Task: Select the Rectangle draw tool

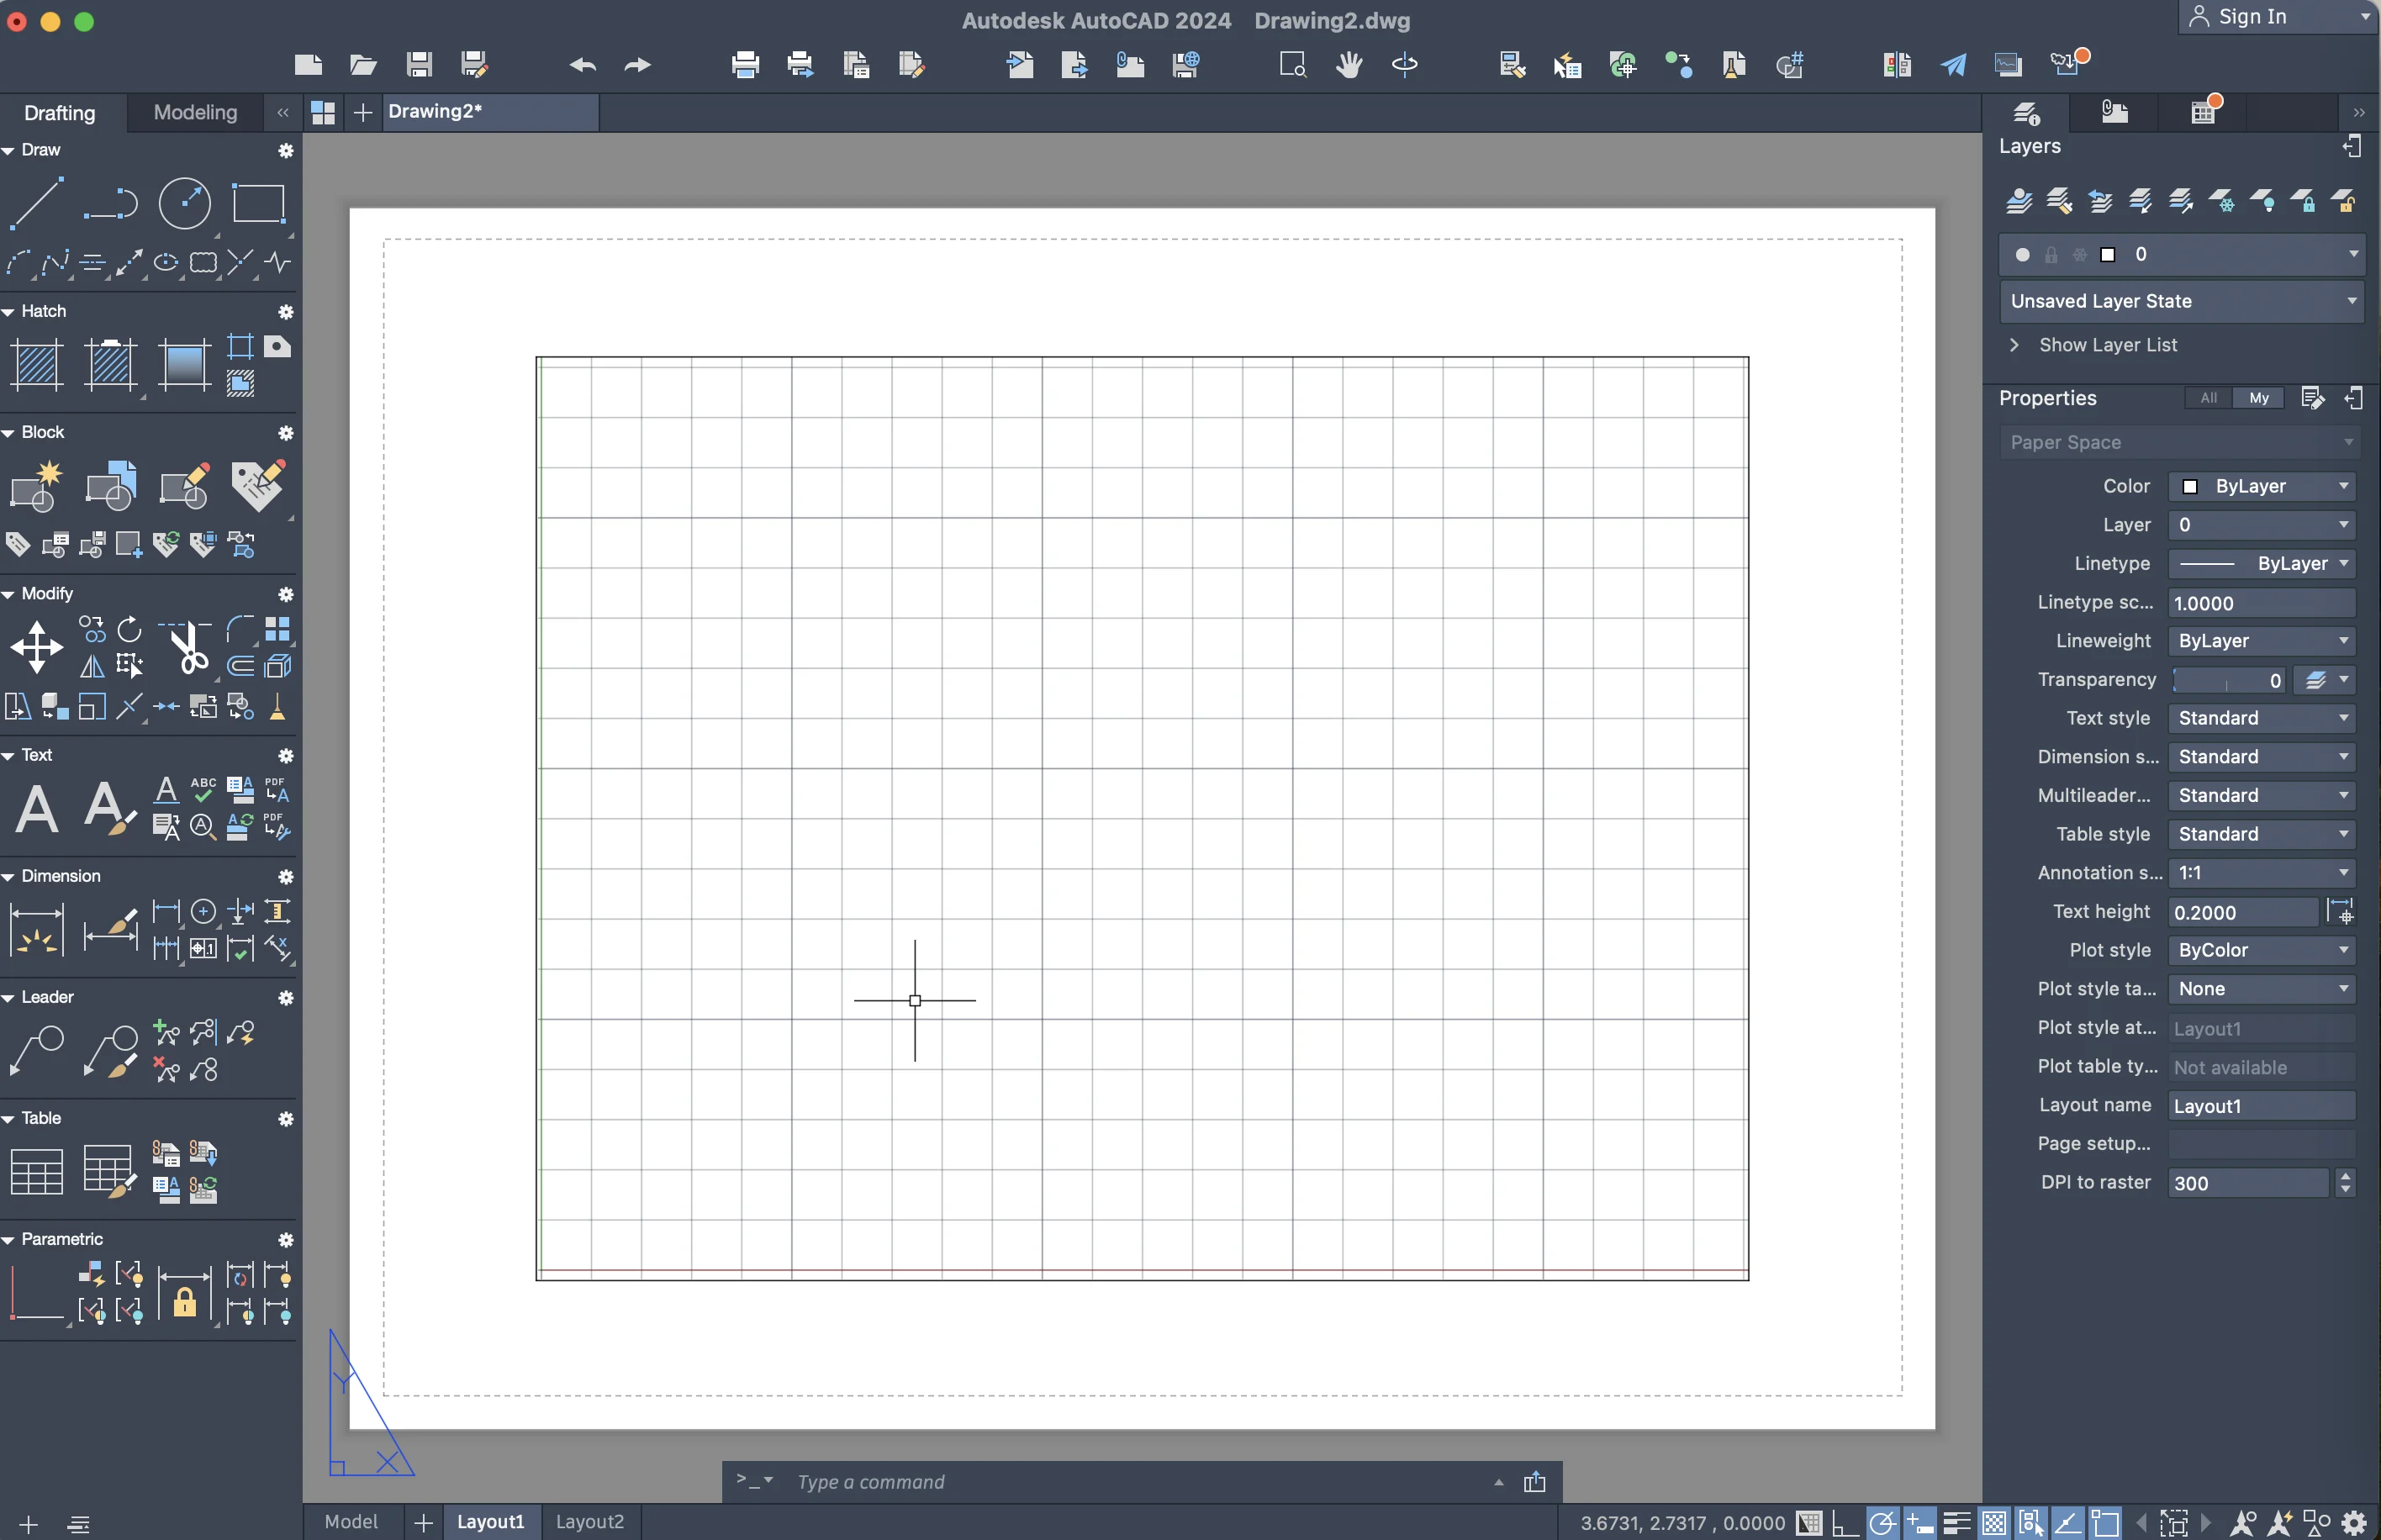Action: pyautogui.click(x=259, y=203)
